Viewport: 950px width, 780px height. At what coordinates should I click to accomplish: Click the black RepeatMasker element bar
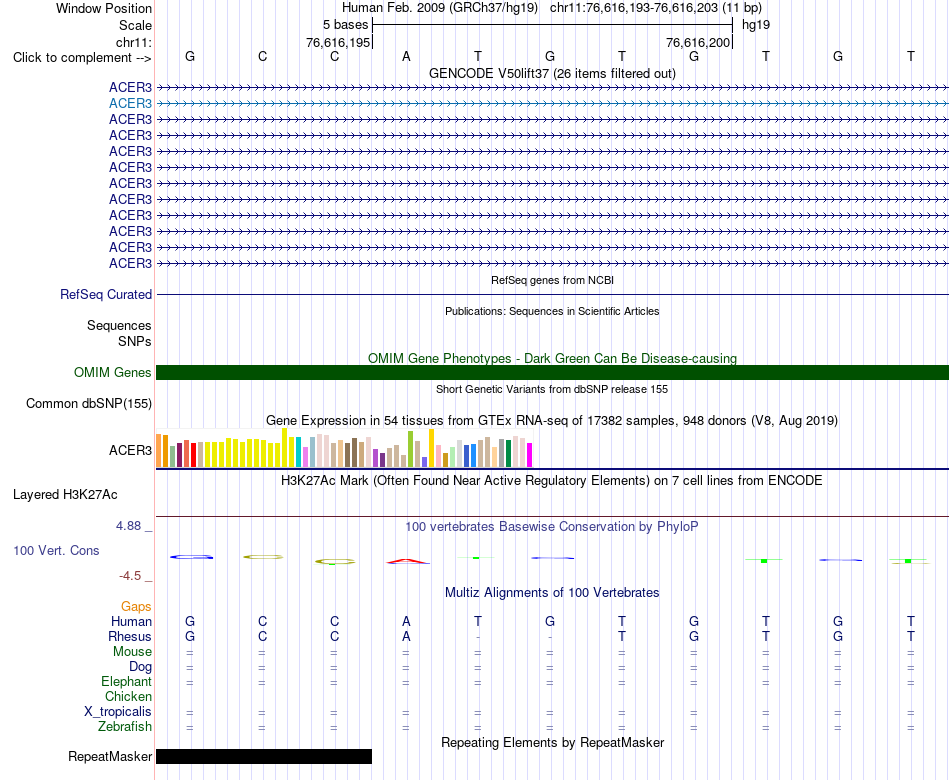click(x=264, y=756)
